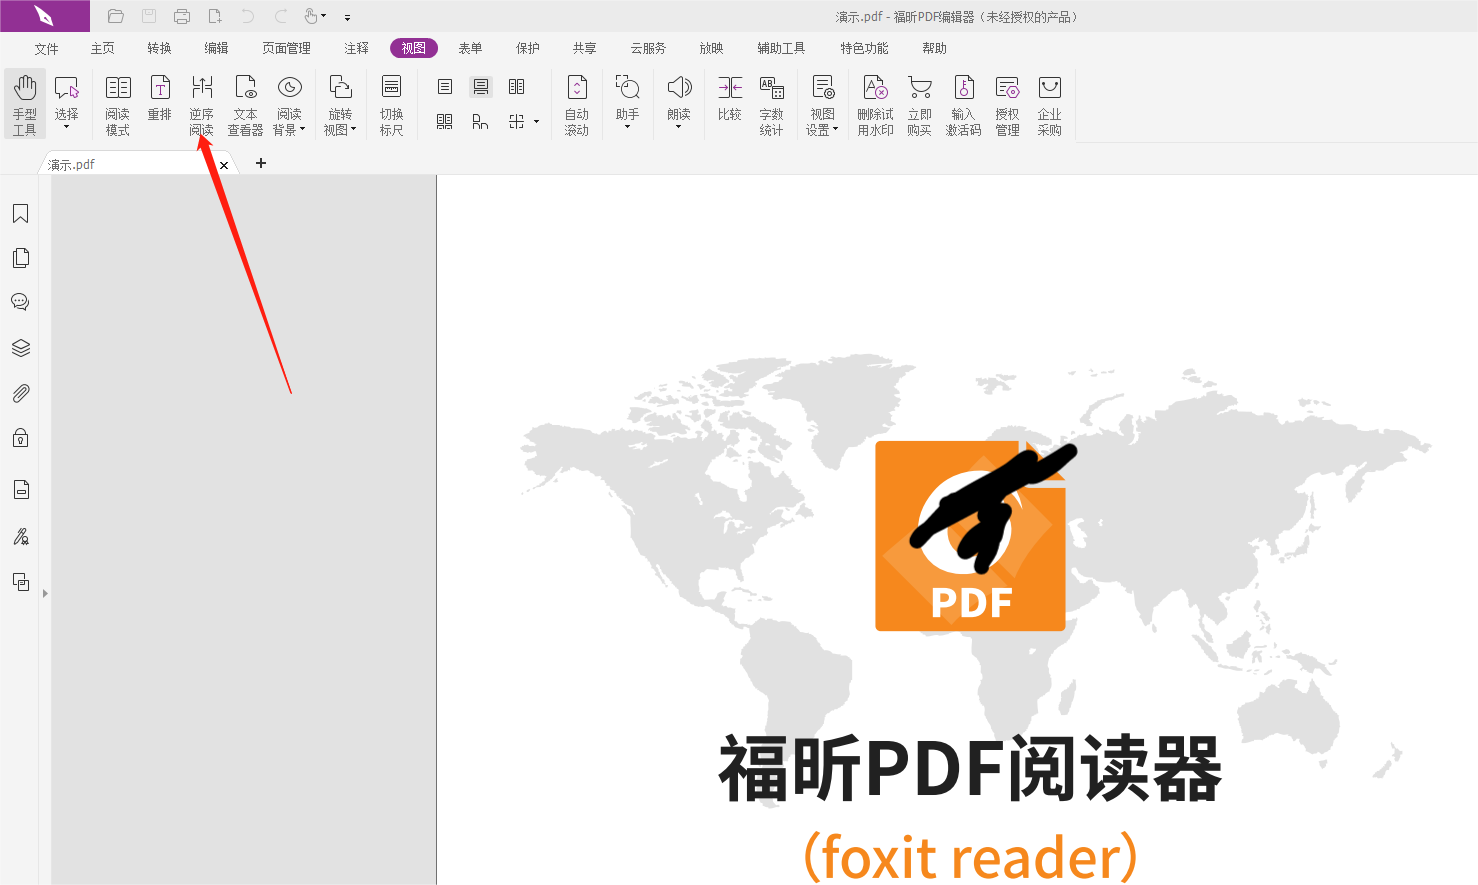Open the comments panel in sidebar

click(21, 301)
